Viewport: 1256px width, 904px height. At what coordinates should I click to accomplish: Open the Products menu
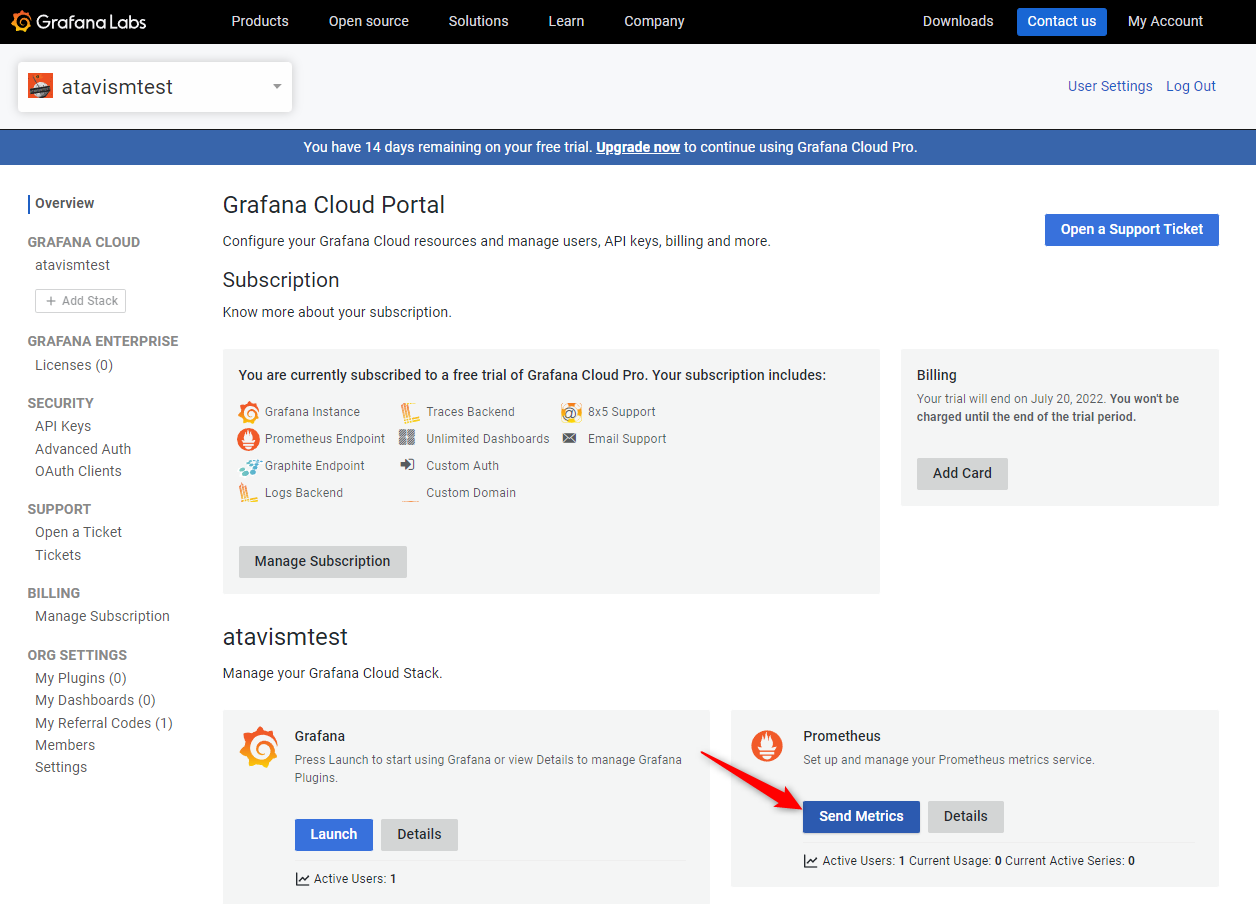tap(260, 21)
